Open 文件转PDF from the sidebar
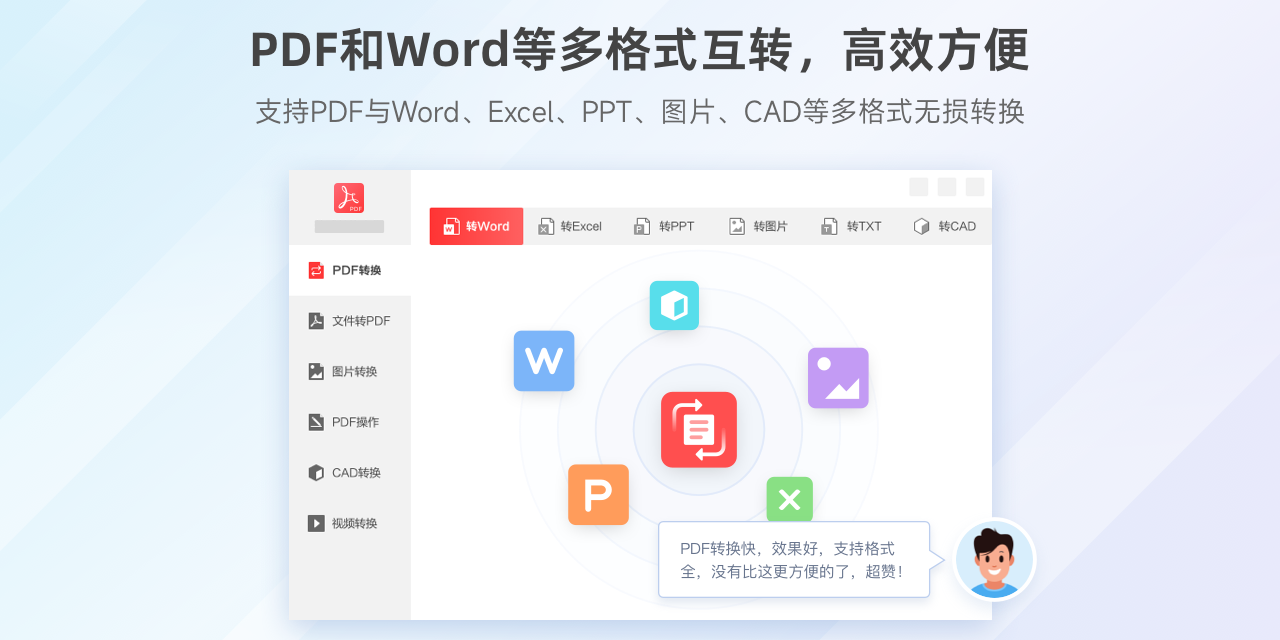 click(315, 320)
